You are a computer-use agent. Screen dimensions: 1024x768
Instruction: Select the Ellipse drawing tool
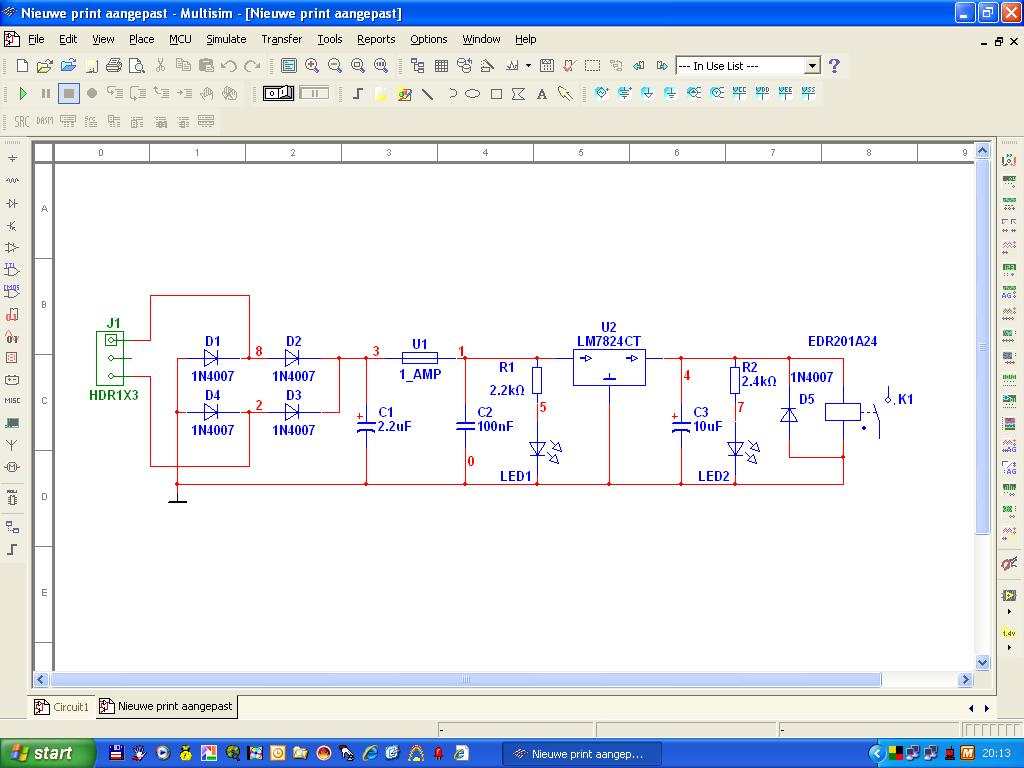tap(473, 94)
